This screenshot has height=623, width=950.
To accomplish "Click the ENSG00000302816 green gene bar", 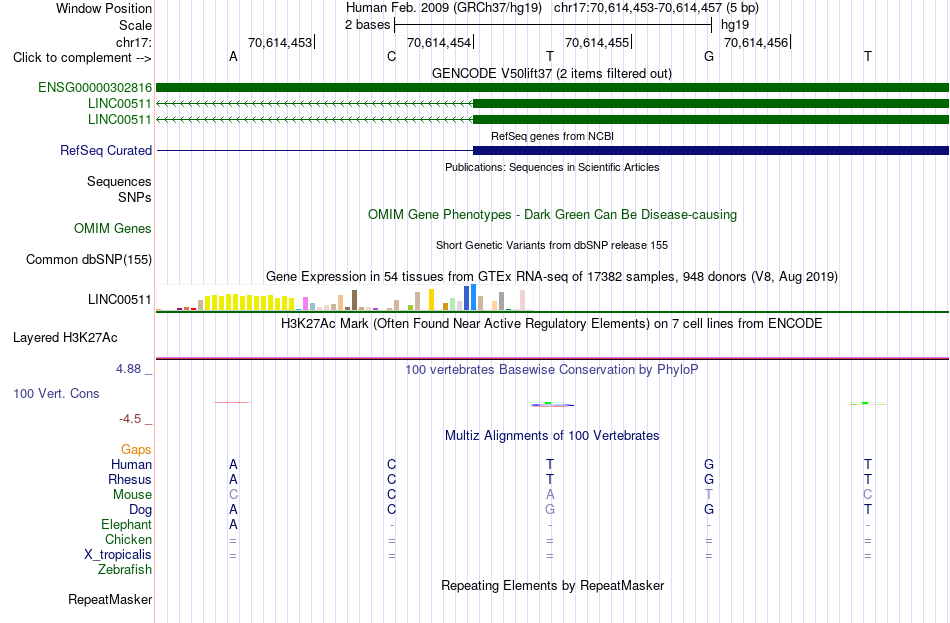I will pyautogui.click(x=553, y=87).
